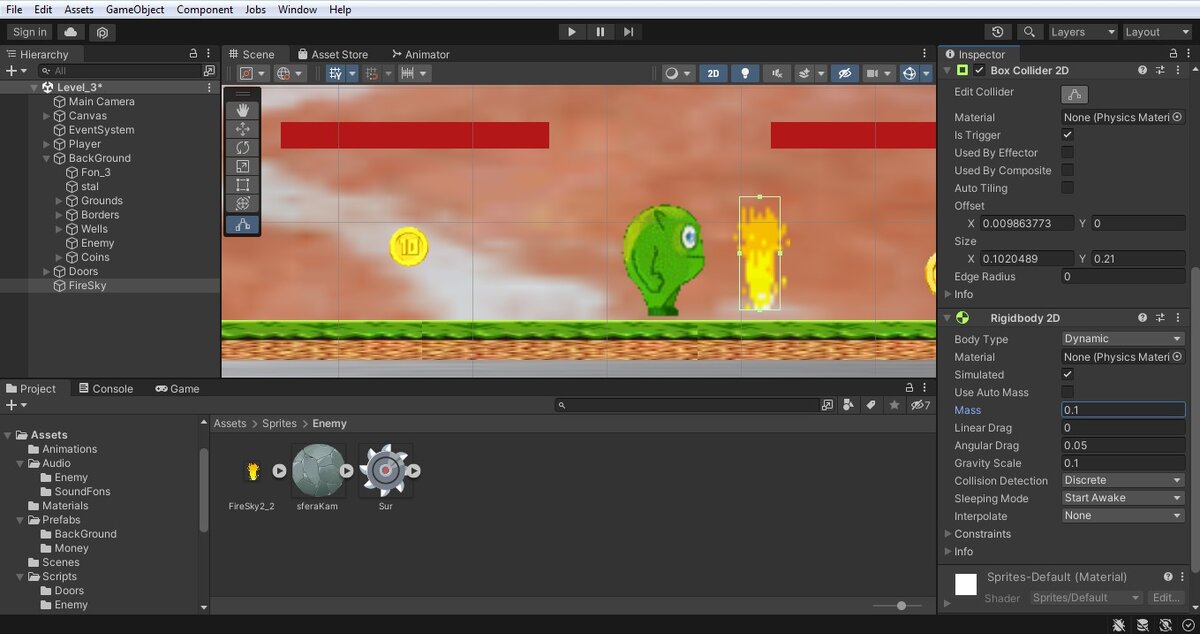Switch to the Animator tab
Screen dimensions: 1200x634
point(420,54)
